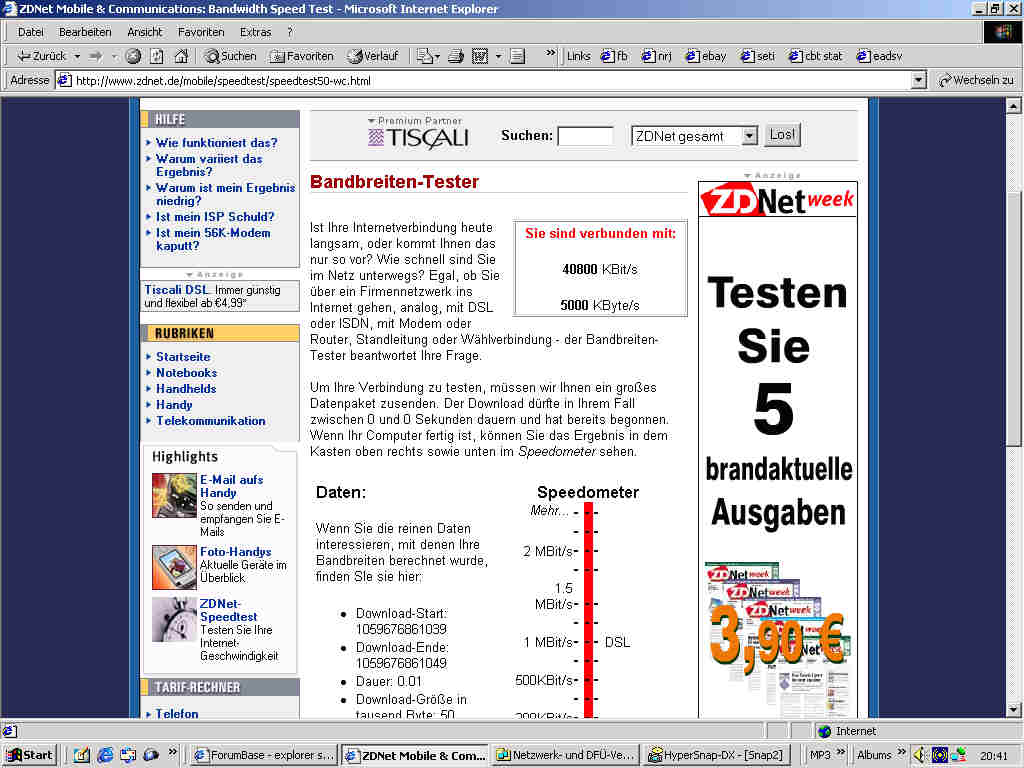Click the ZDNet week advertisement banner

pos(777,449)
